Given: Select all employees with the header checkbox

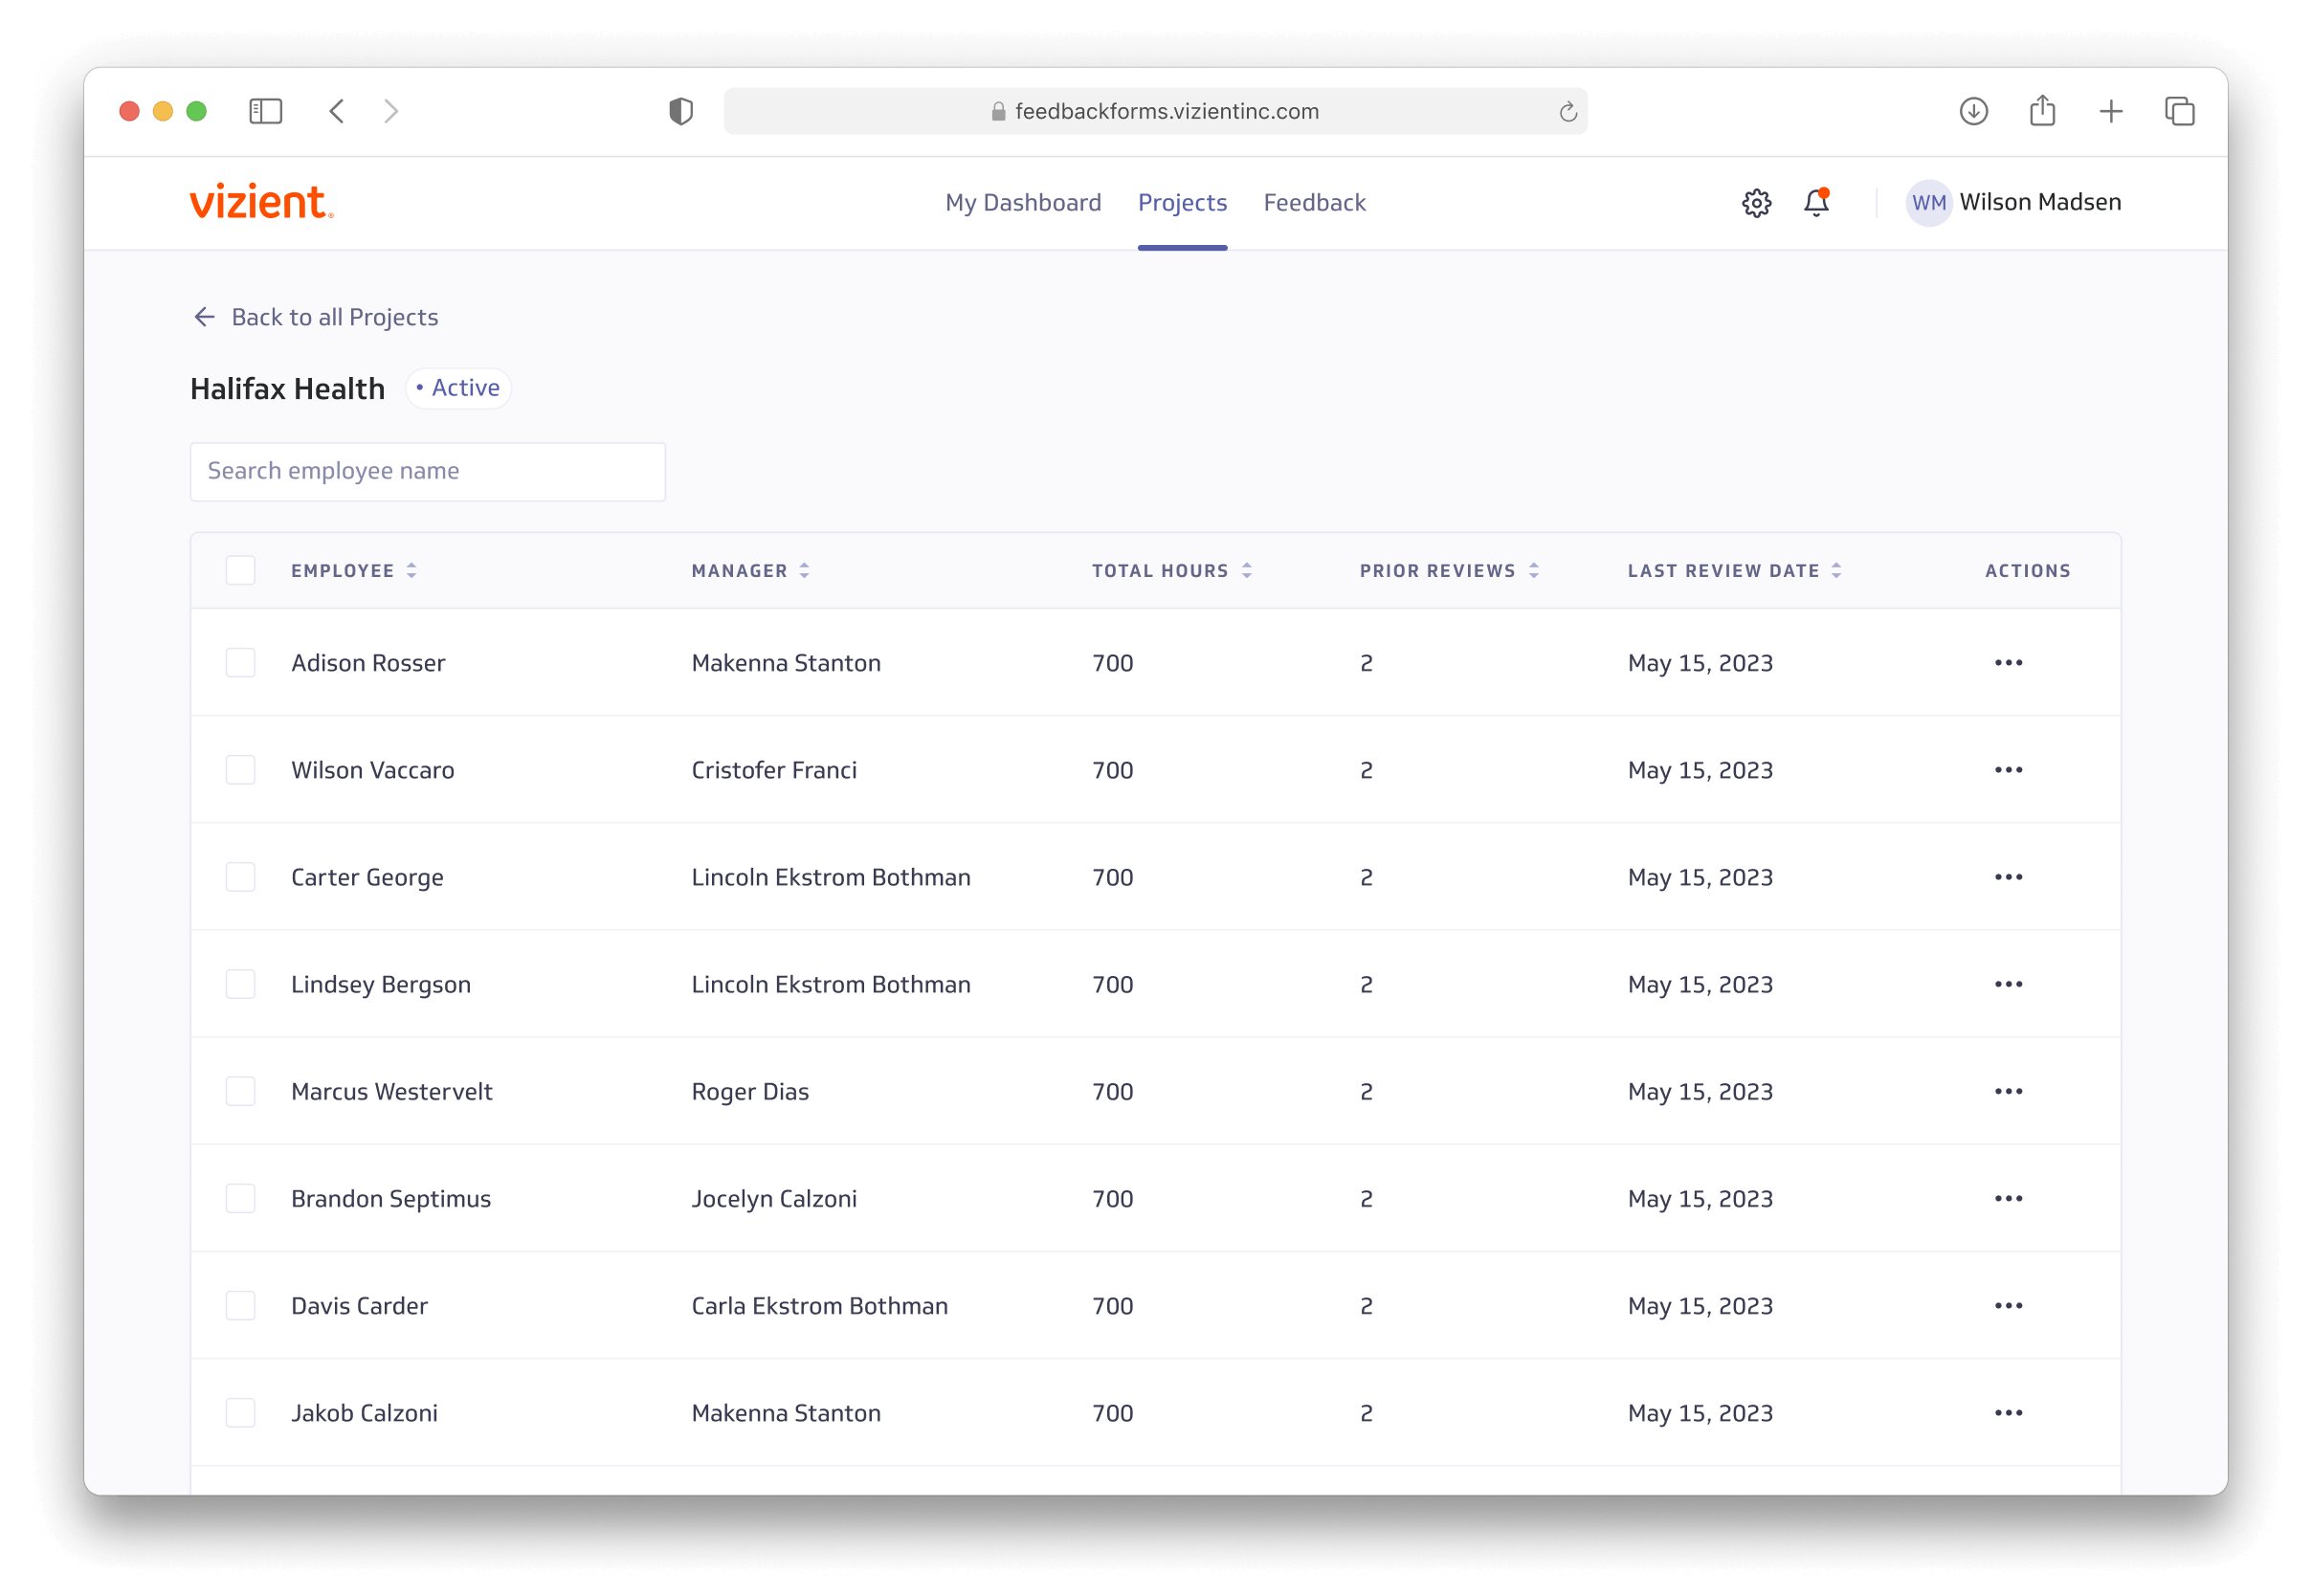Looking at the screenshot, I should coord(240,570).
